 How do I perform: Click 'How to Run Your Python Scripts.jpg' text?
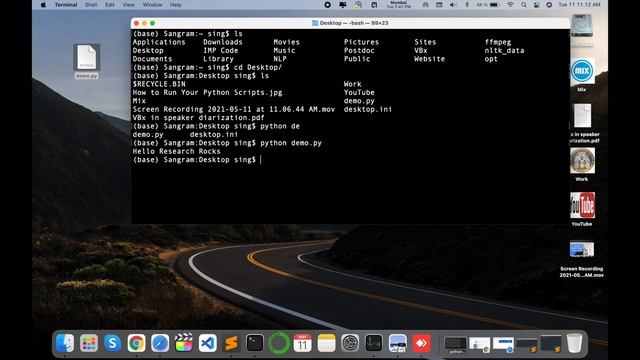pos(207,93)
